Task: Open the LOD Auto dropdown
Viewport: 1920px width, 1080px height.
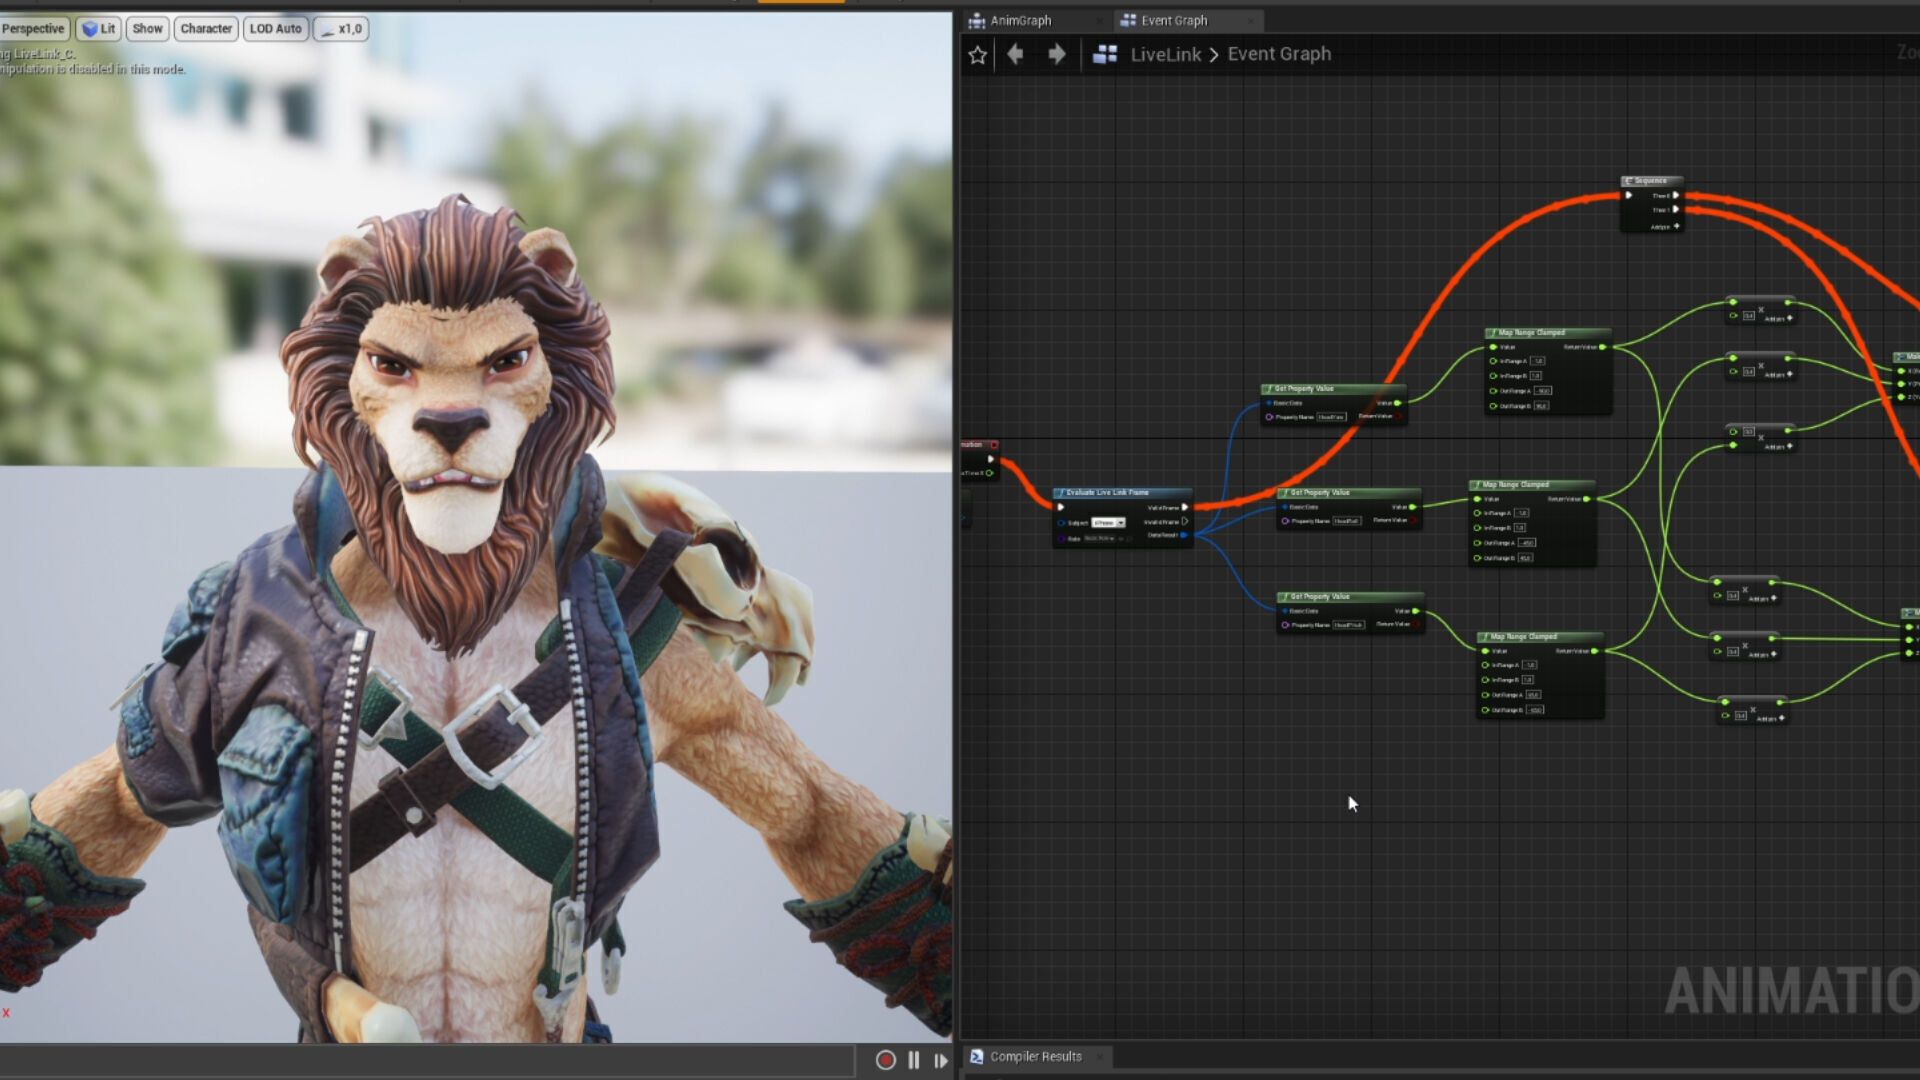Action: pyautogui.click(x=275, y=29)
